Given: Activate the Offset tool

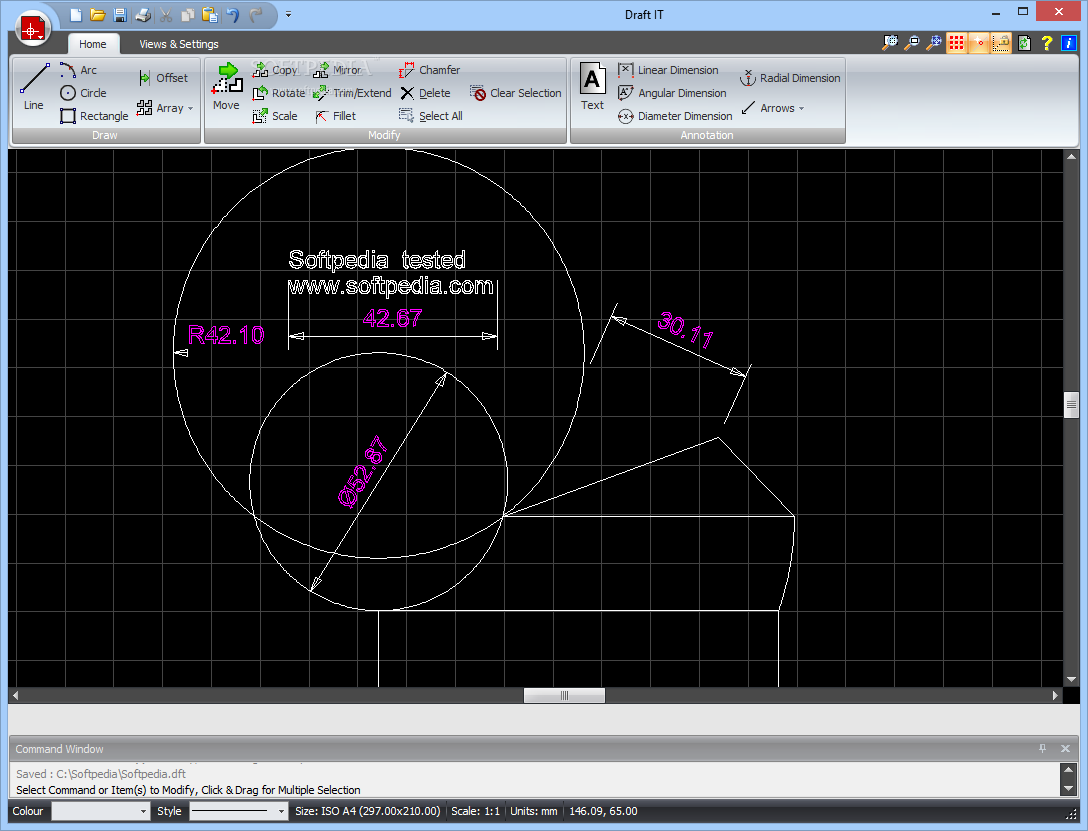Looking at the screenshot, I should [162, 78].
